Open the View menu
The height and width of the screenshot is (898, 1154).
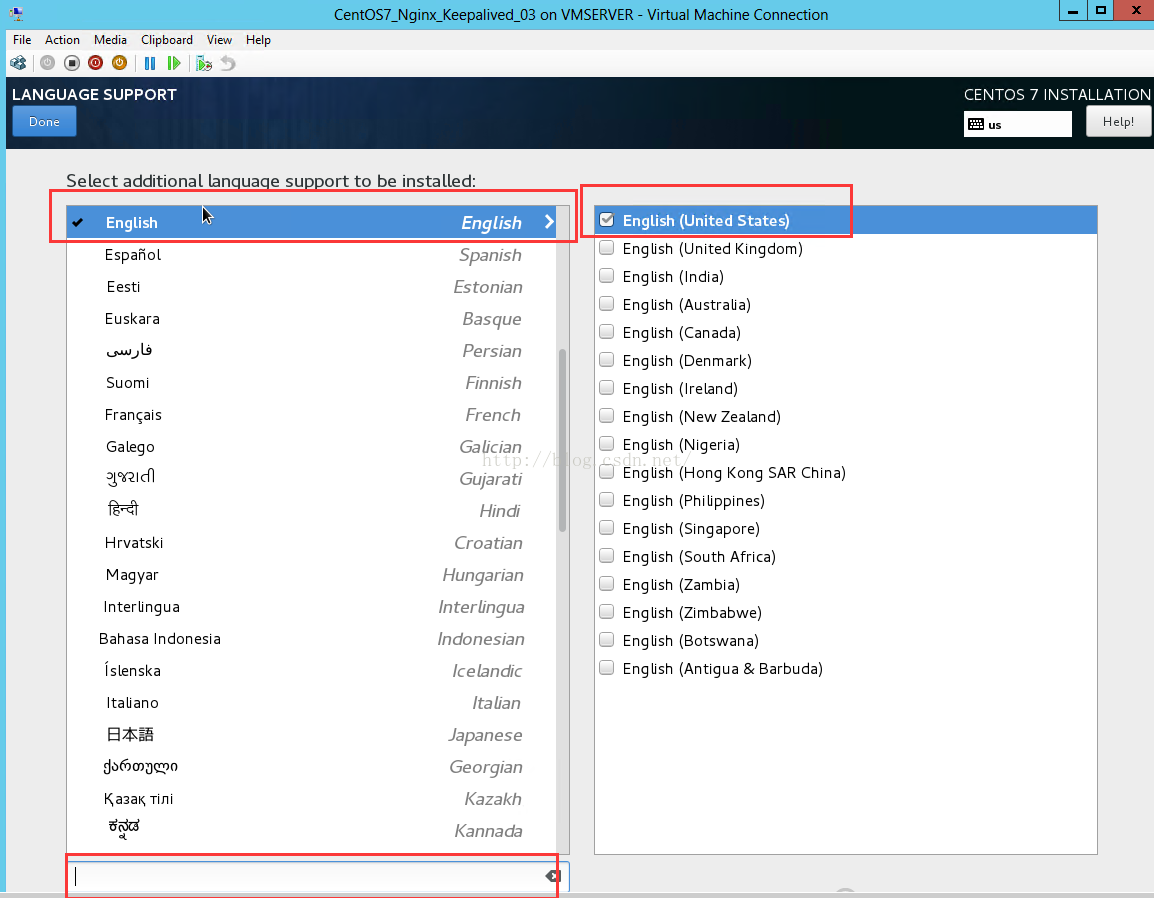point(219,40)
